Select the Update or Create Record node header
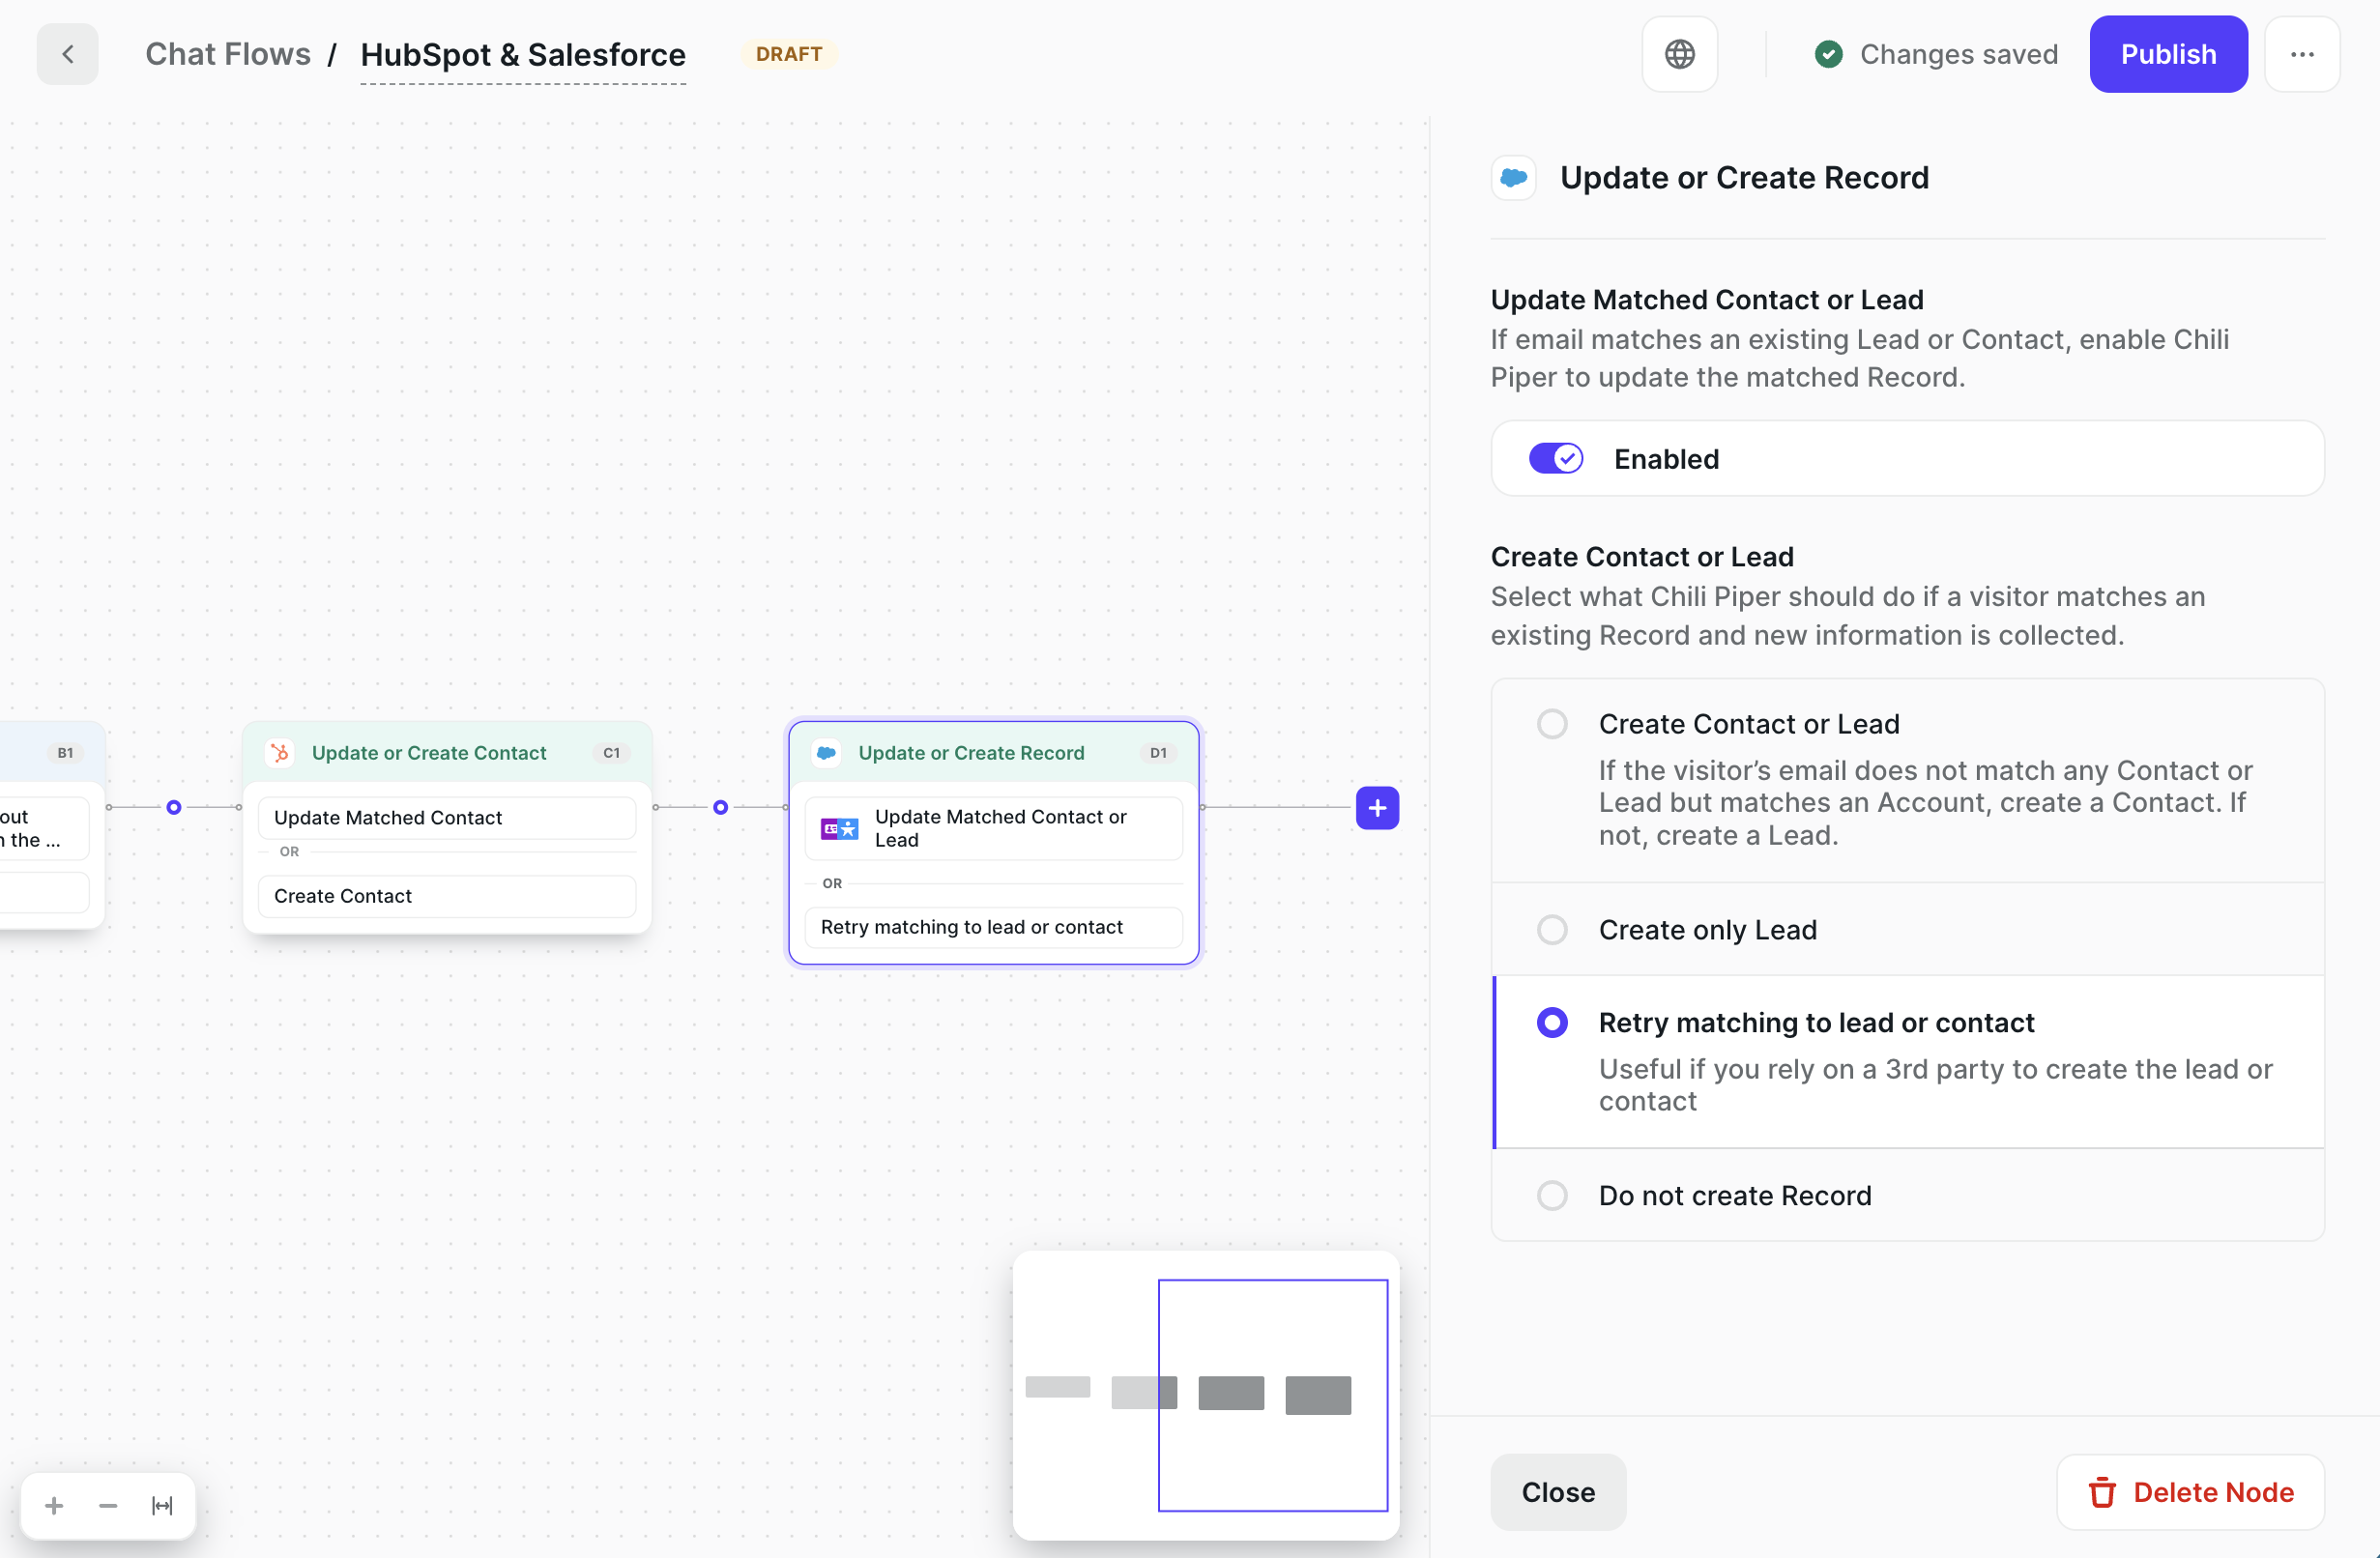 pos(994,752)
